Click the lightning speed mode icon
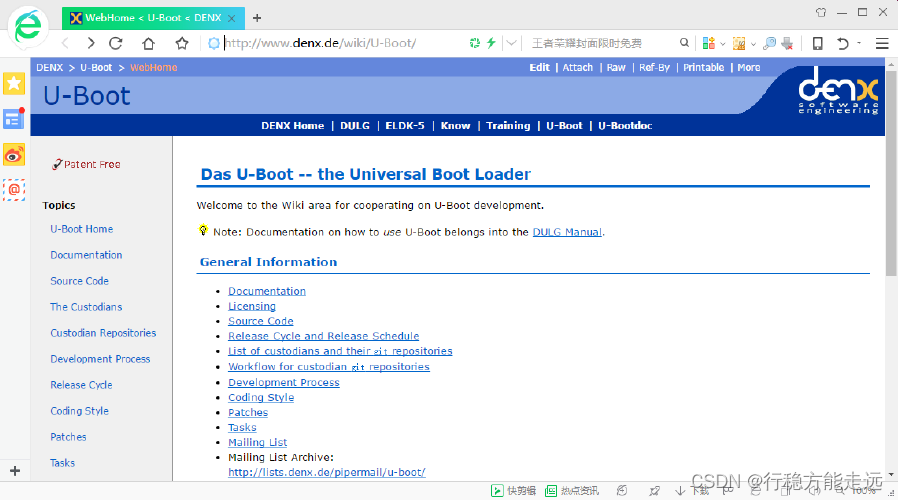 [491, 43]
